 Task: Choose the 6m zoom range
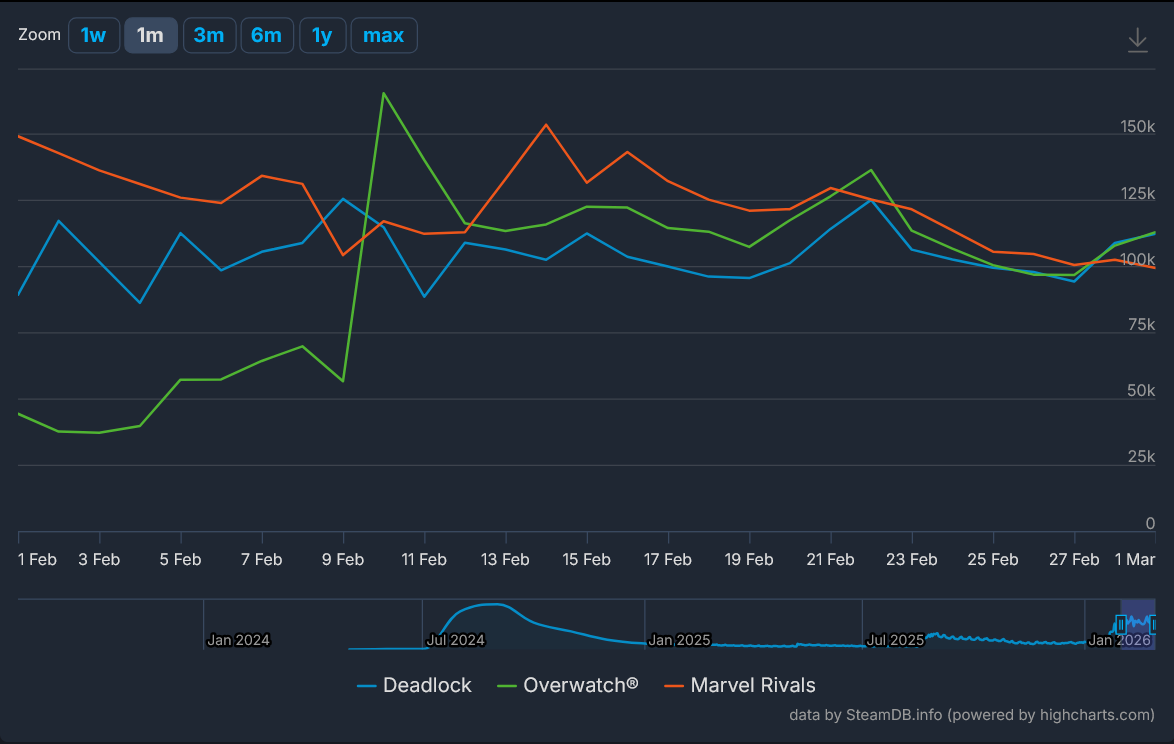coord(266,36)
